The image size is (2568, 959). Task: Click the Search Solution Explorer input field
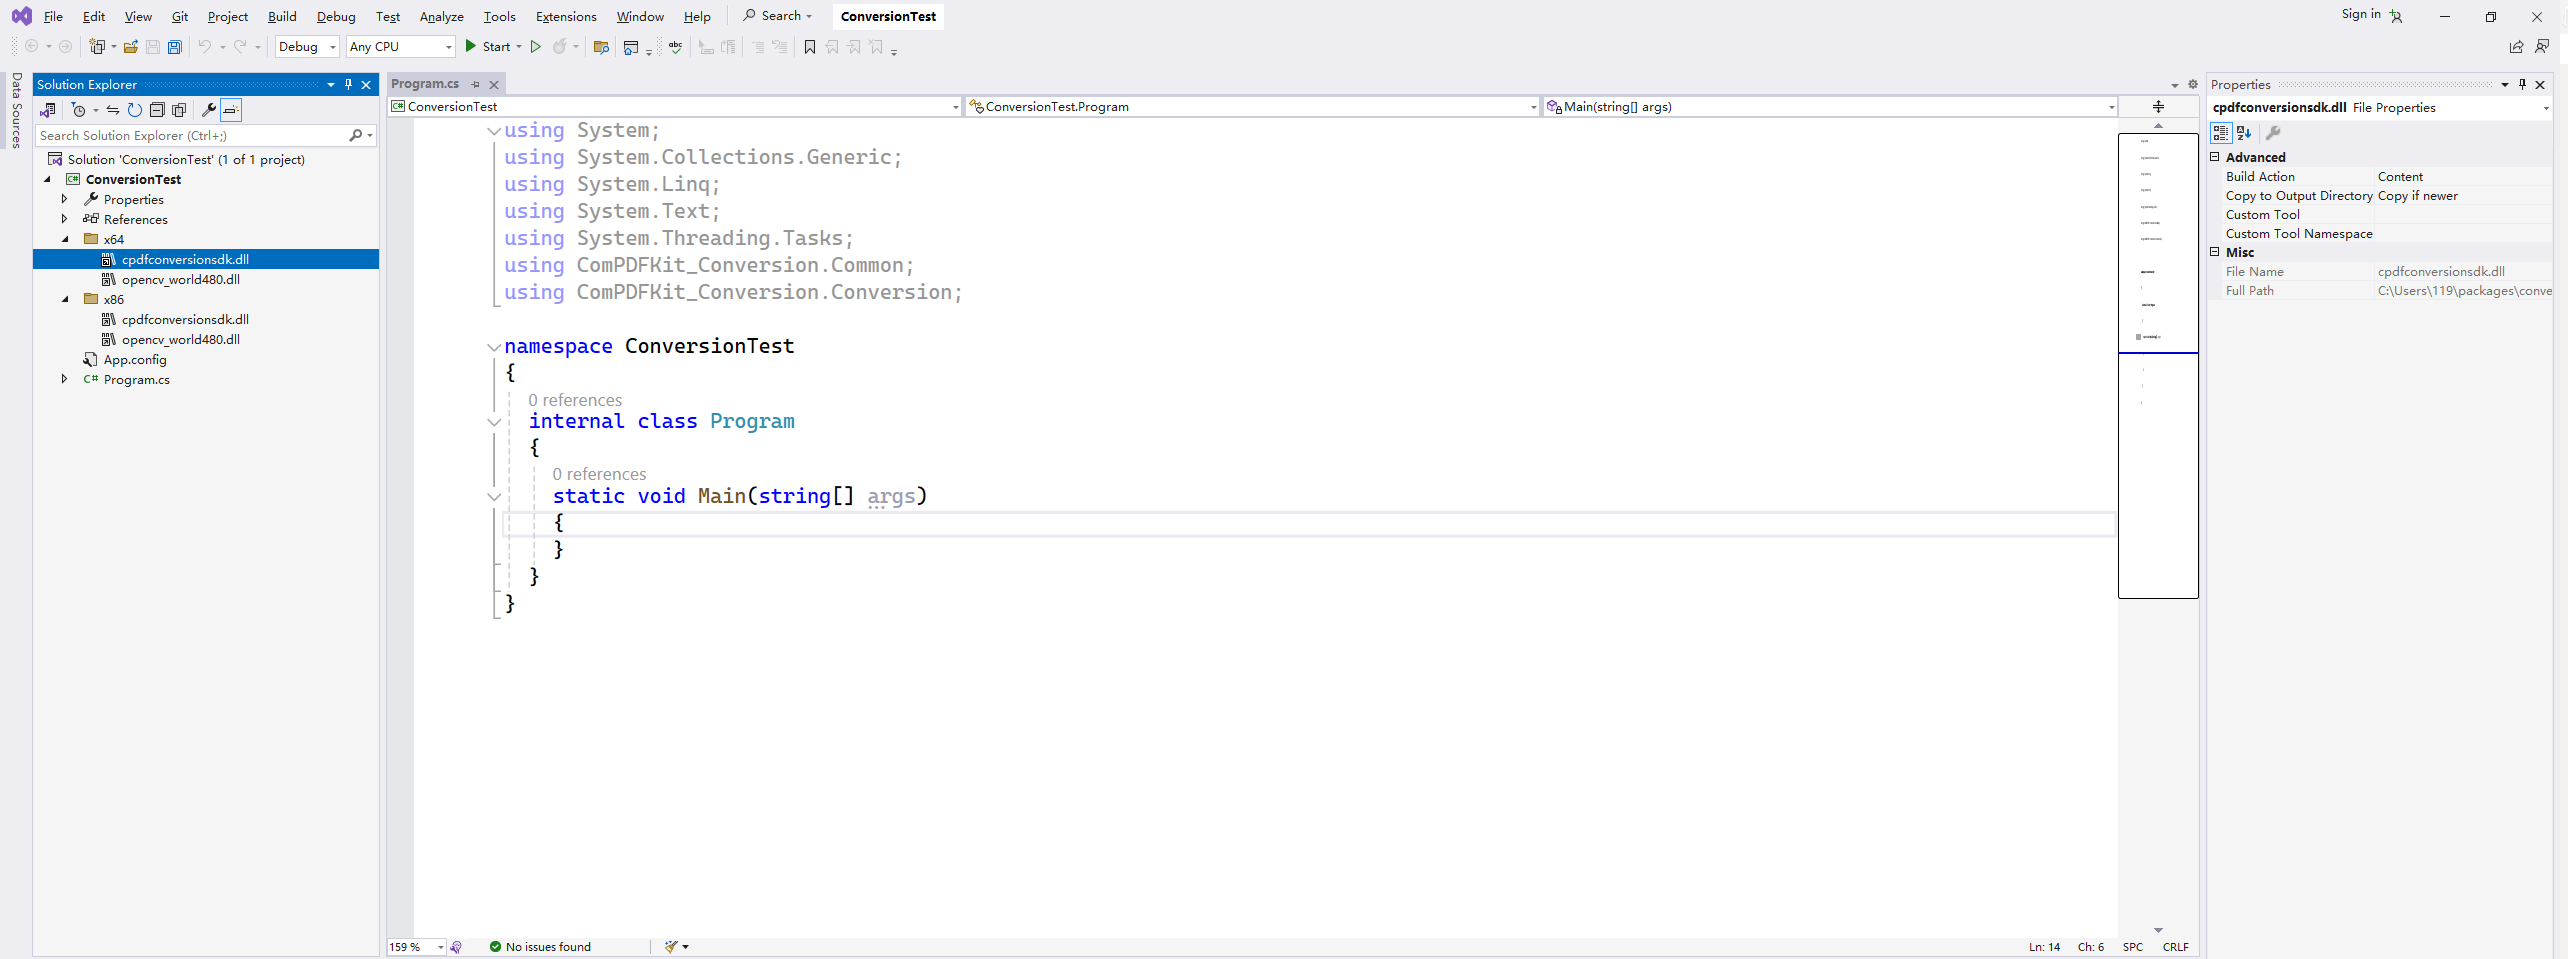point(190,136)
